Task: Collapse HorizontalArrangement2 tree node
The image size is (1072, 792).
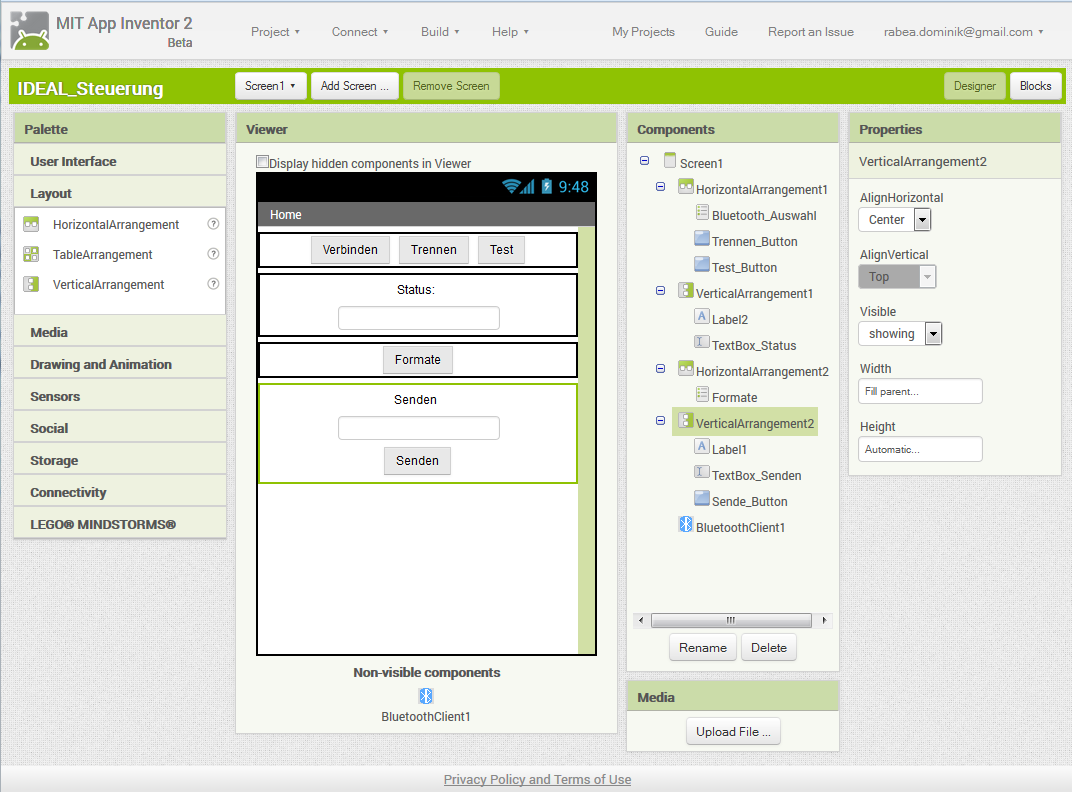Action: 660,369
